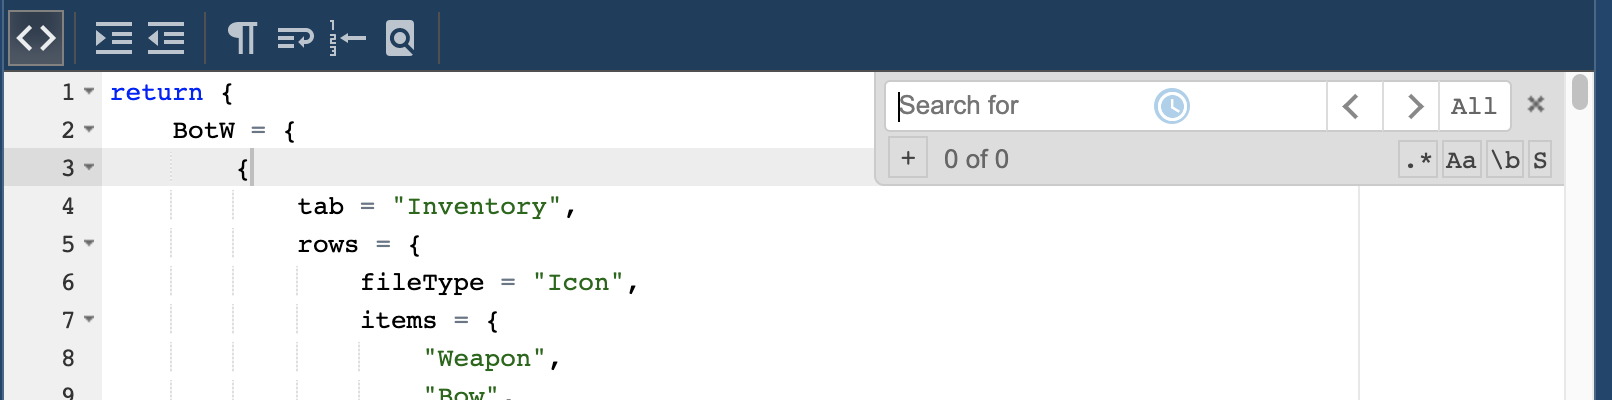This screenshot has height=400, width=1612.
Task: Toggle case-sensitive search (Aa)
Action: 1461,160
